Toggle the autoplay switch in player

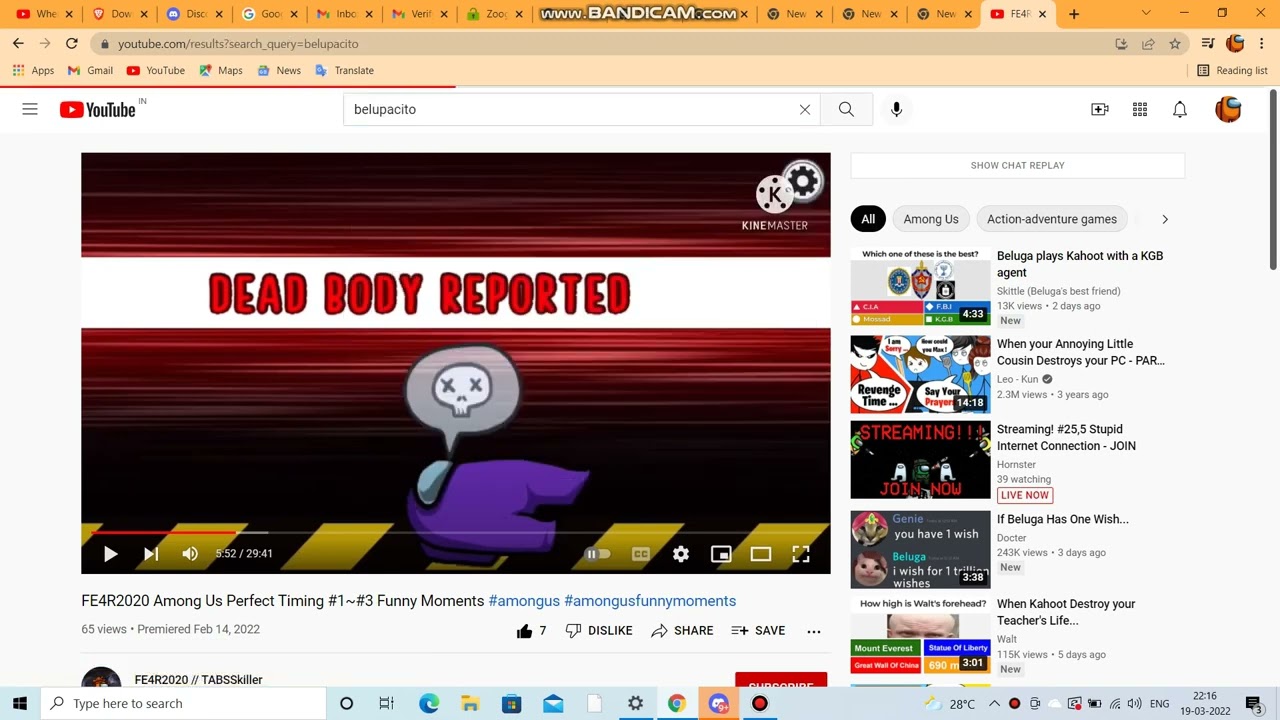(597, 553)
